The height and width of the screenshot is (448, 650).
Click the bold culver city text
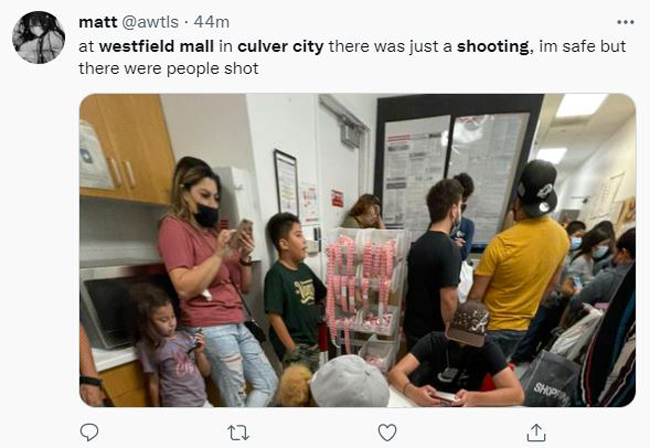coord(280,46)
